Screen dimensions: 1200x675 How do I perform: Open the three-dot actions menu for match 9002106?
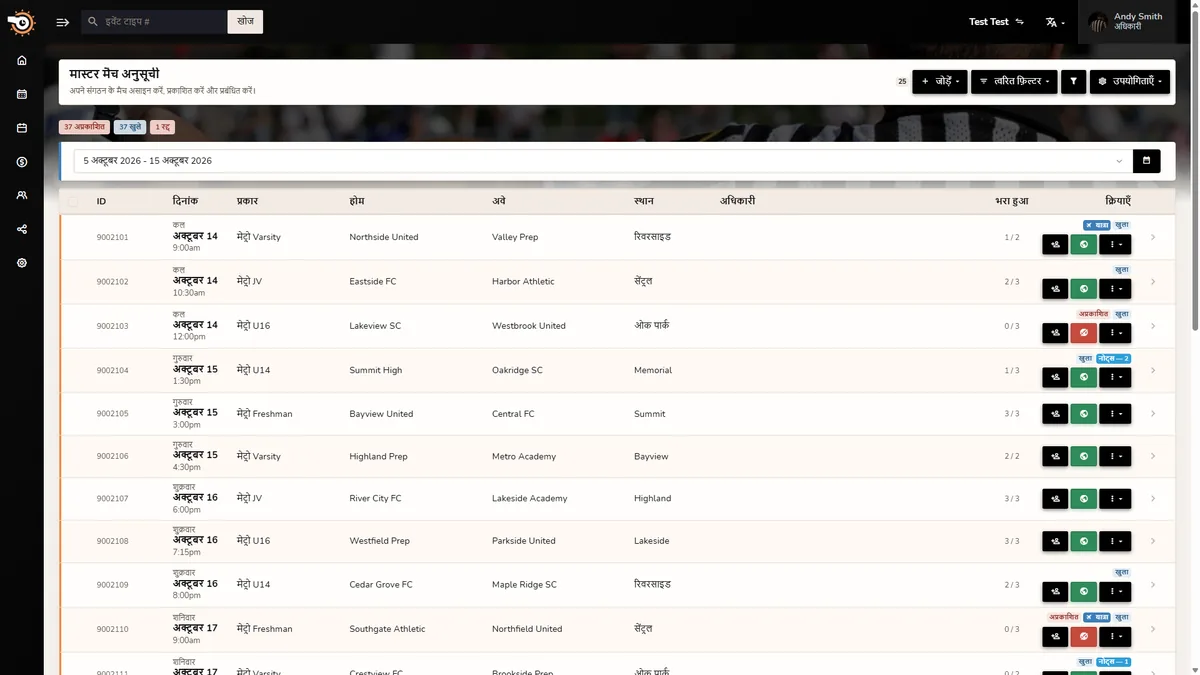tap(1115, 456)
